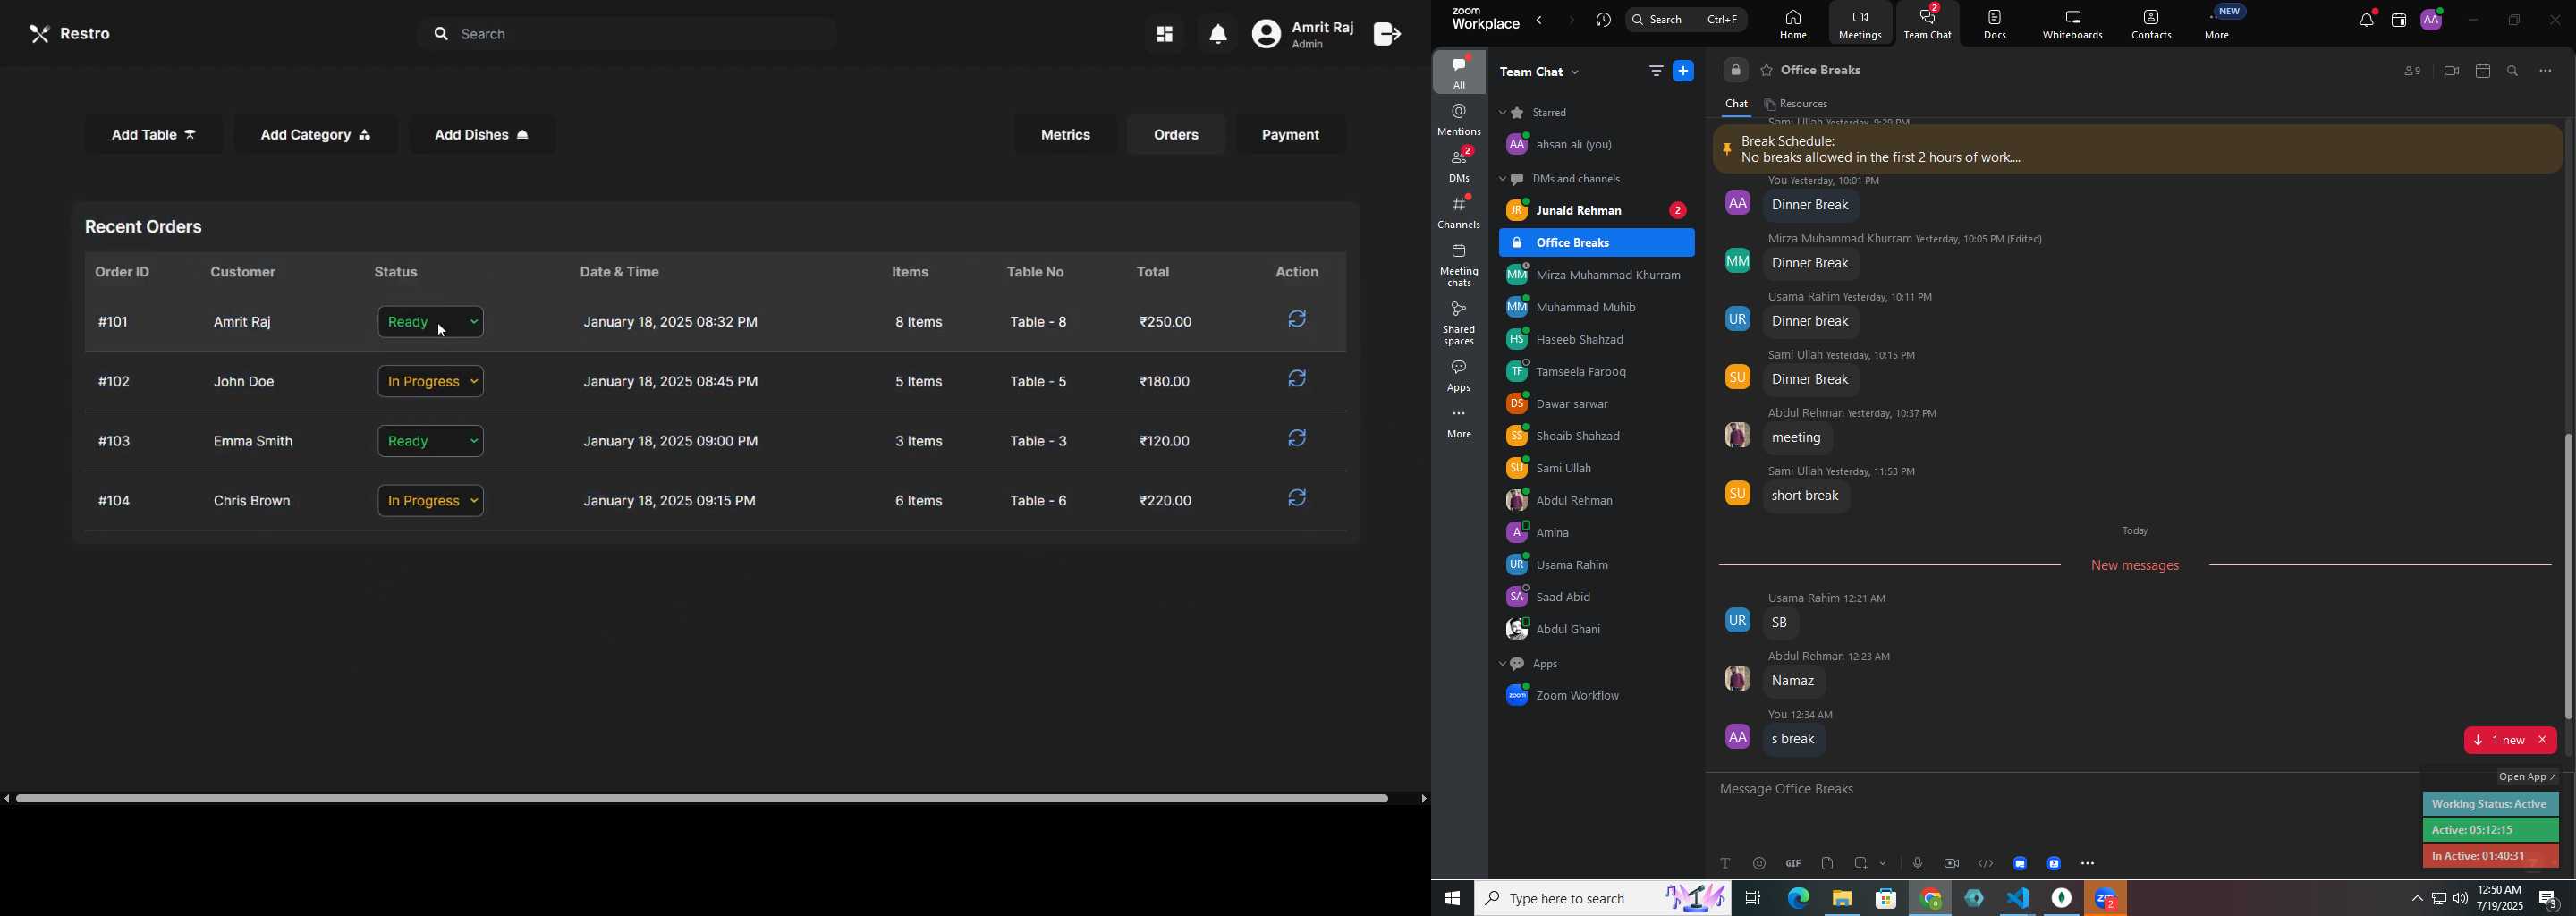Expand screenshot options arrow in composer

[1884, 863]
